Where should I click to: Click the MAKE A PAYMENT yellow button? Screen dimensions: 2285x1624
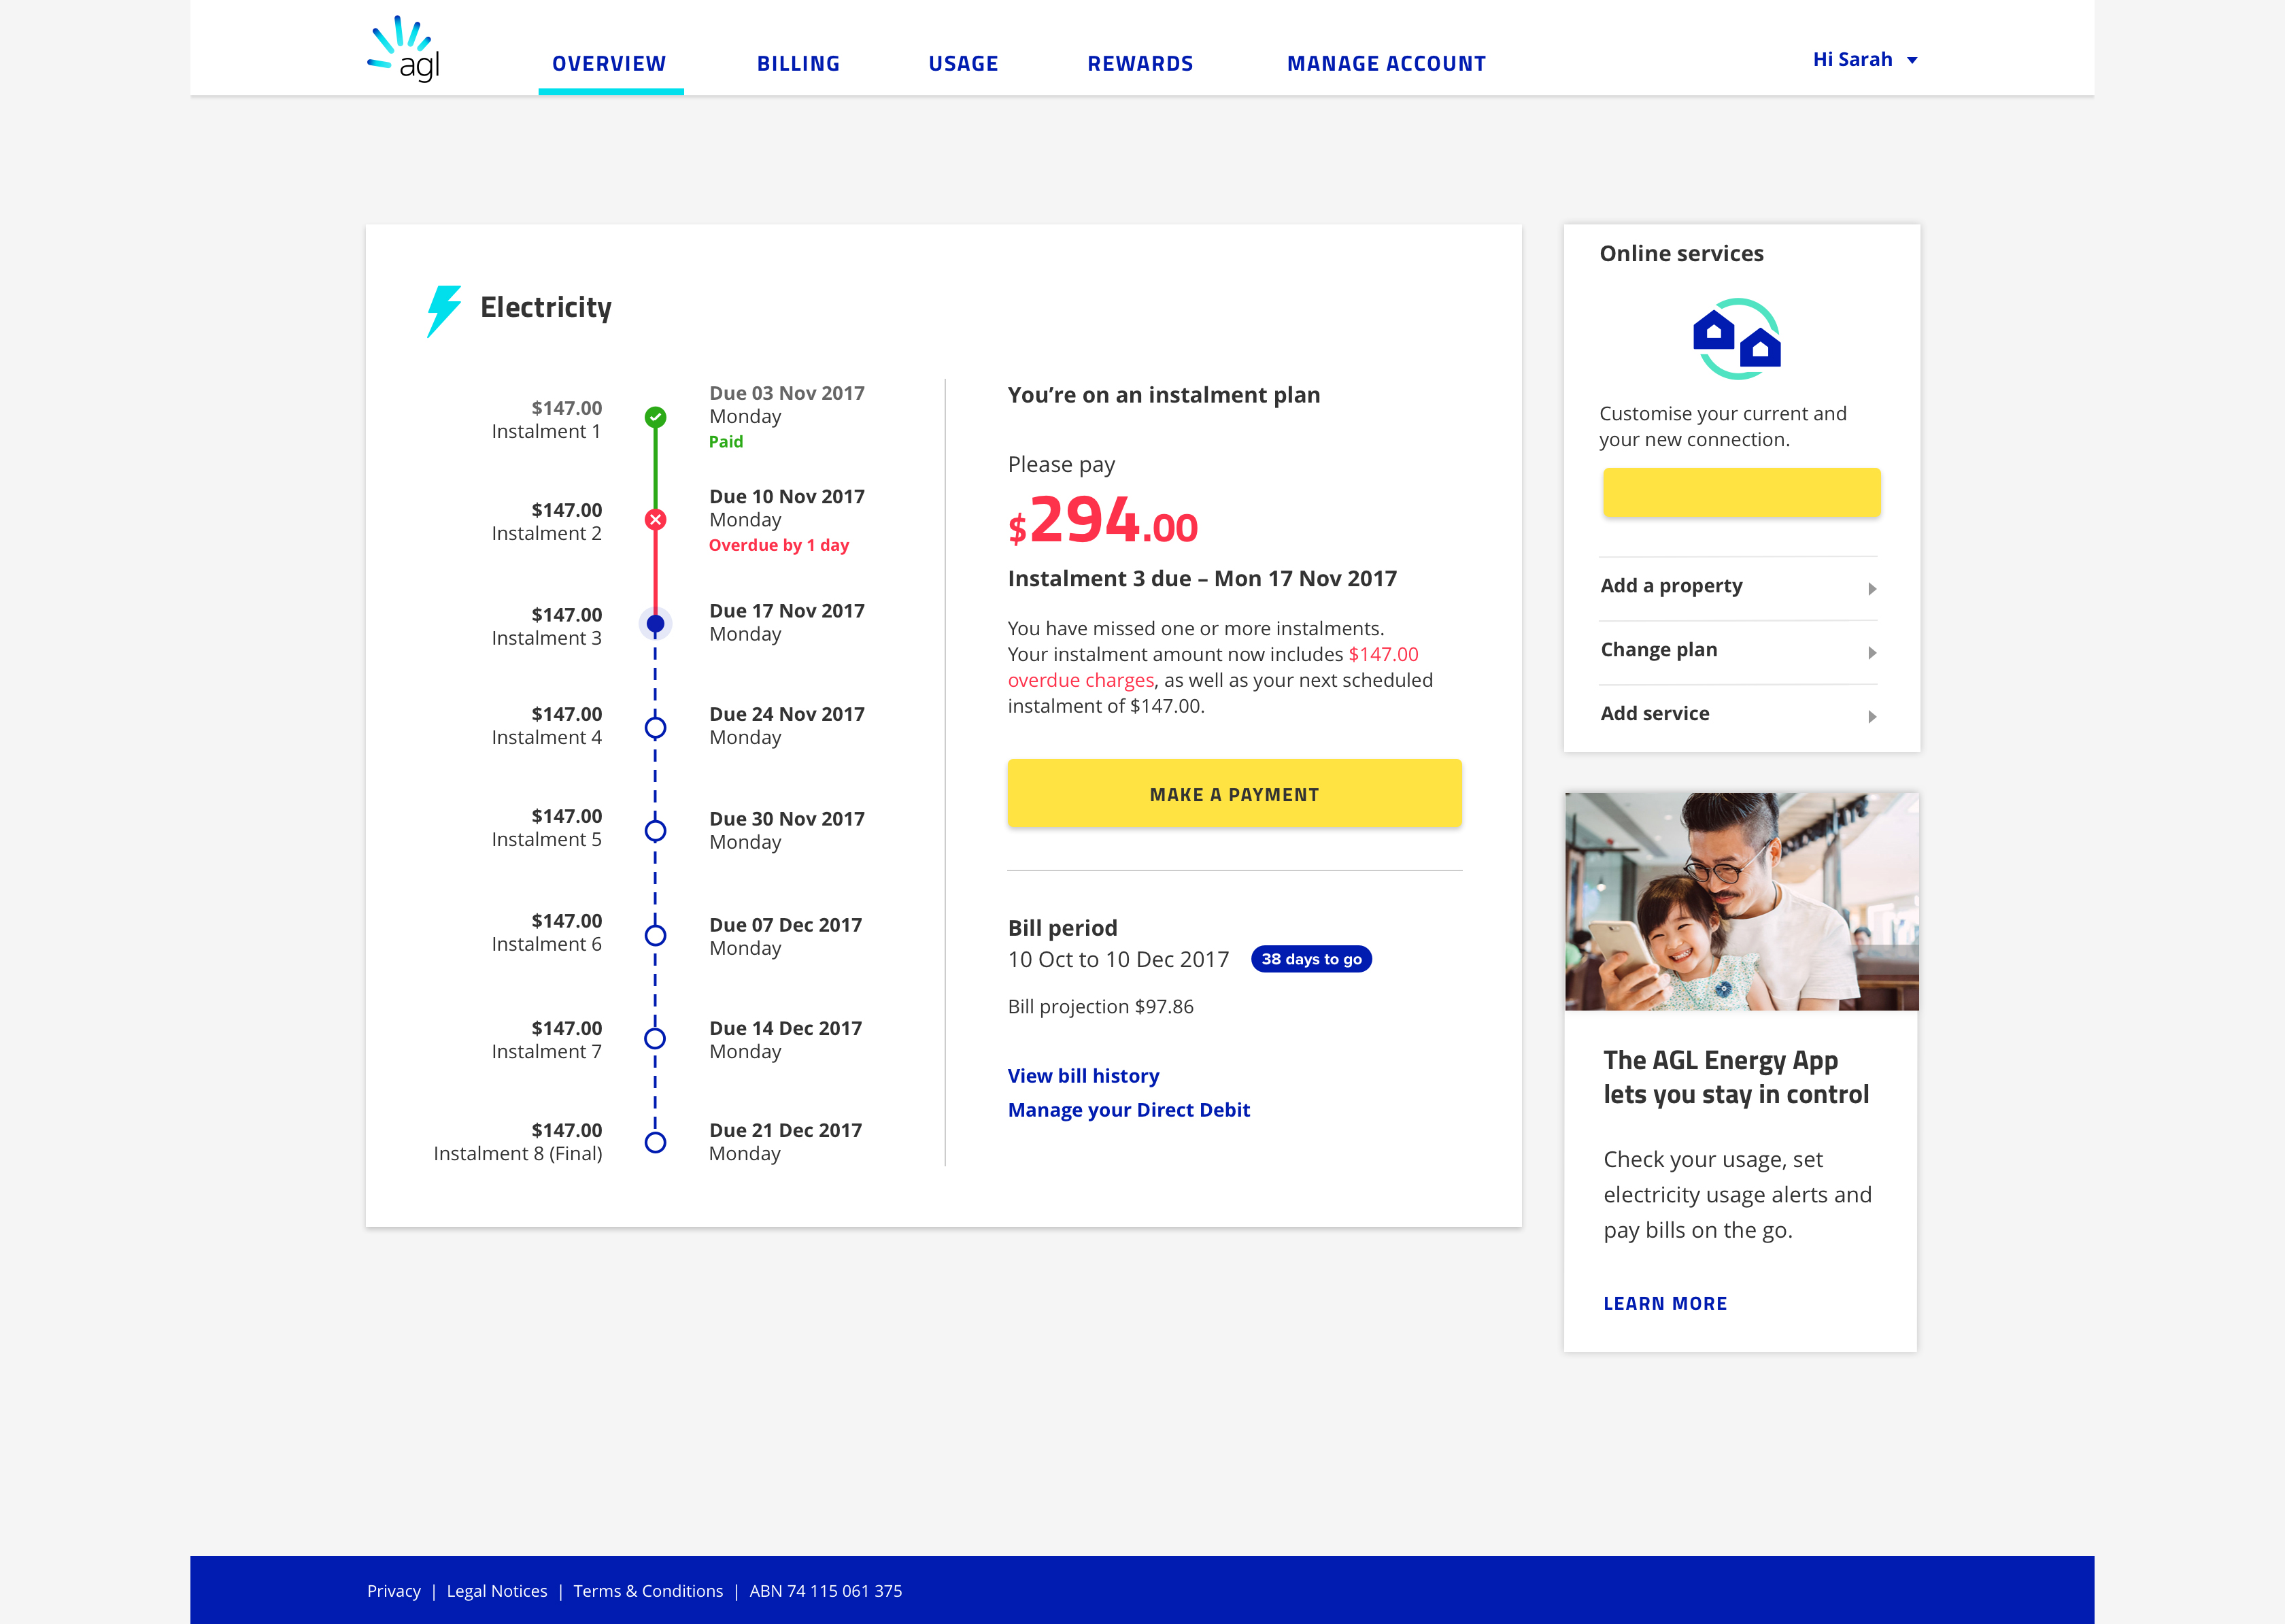1234,793
